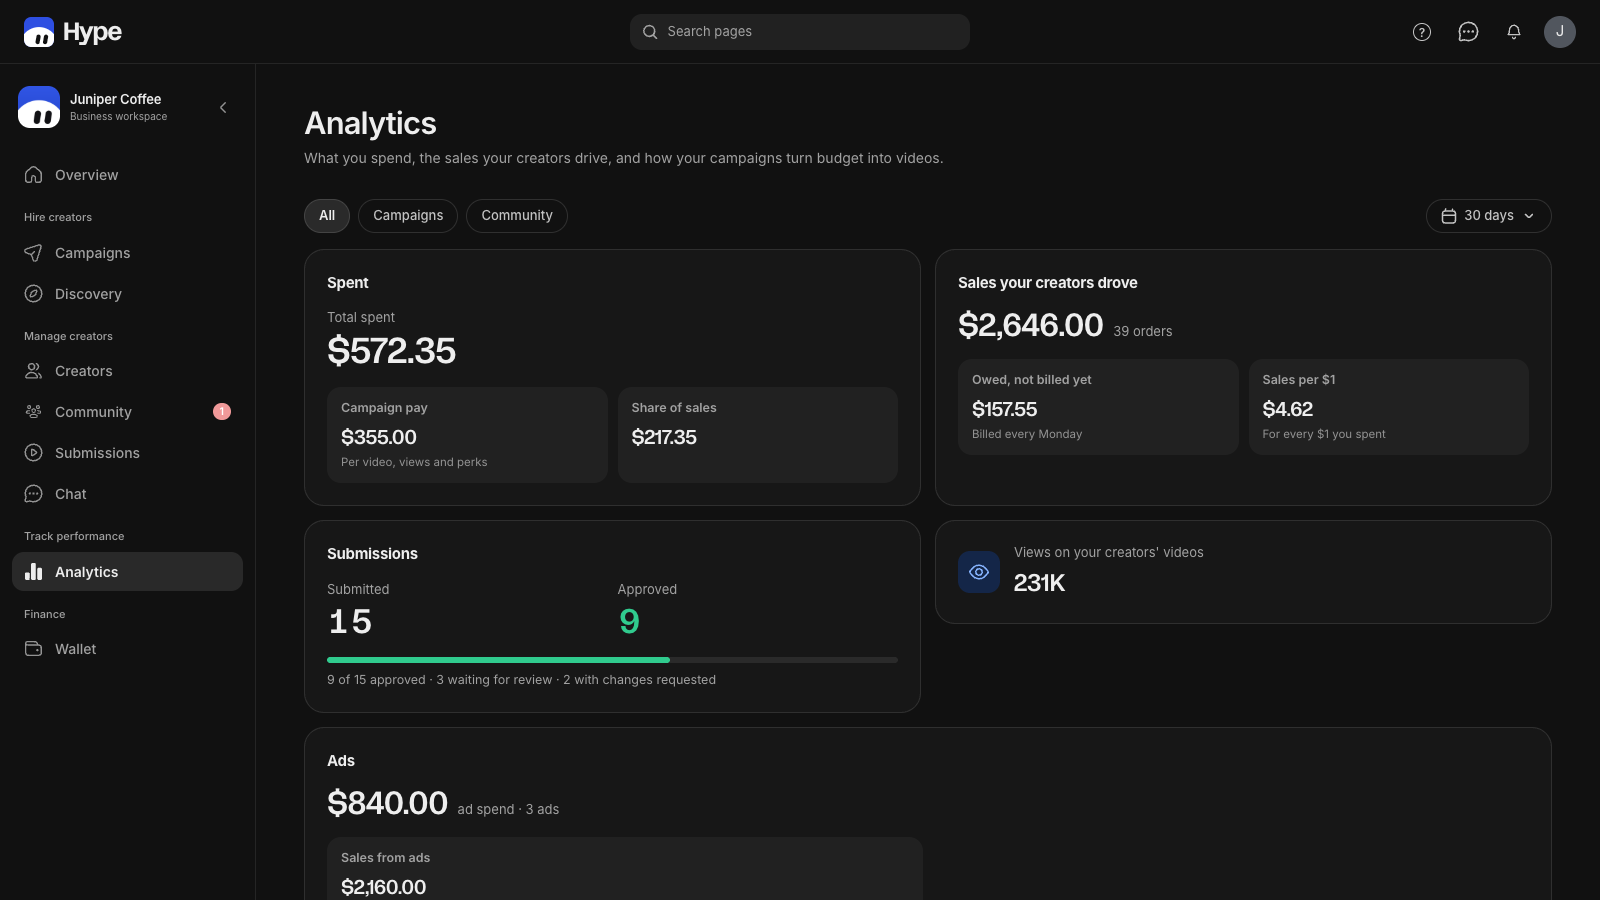This screenshot has width=1600, height=900.
Task: Click the $2,646.00 sales amount
Action: click(1030, 325)
